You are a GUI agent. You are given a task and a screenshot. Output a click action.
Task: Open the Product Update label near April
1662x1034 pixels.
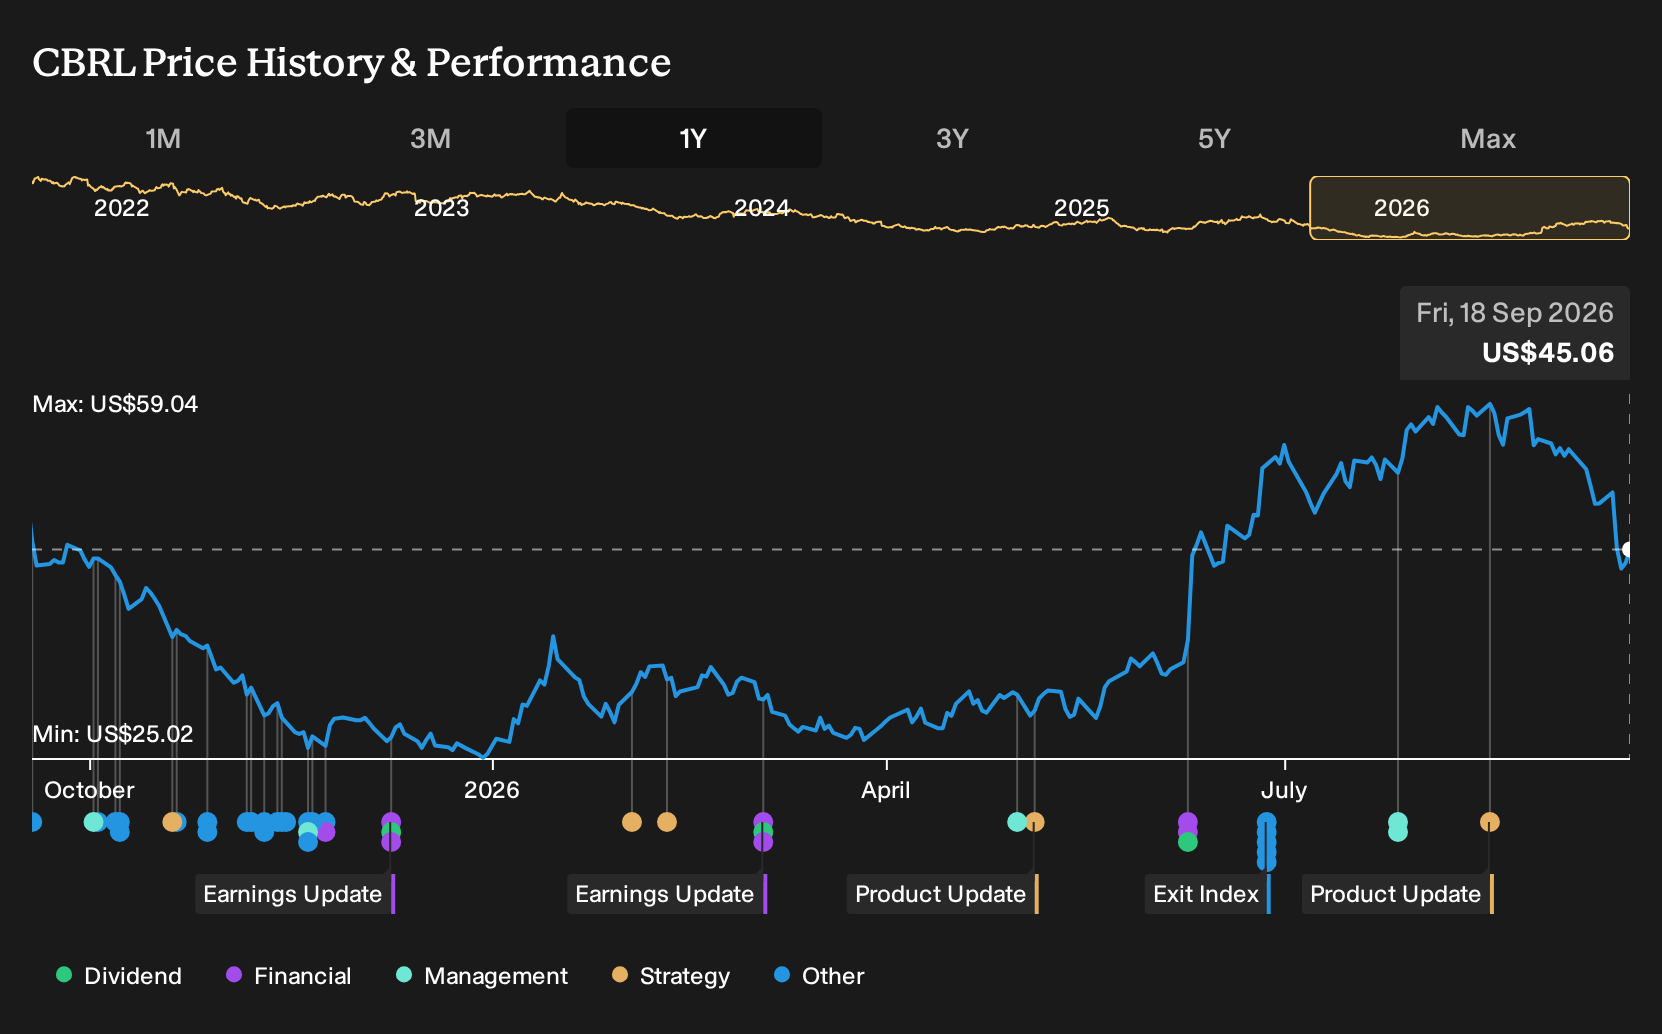click(x=943, y=894)
